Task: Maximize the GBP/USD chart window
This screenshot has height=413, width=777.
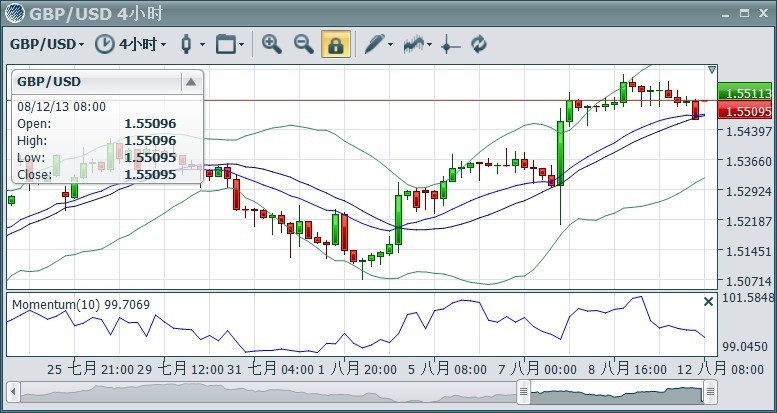Action: (744, 13)
